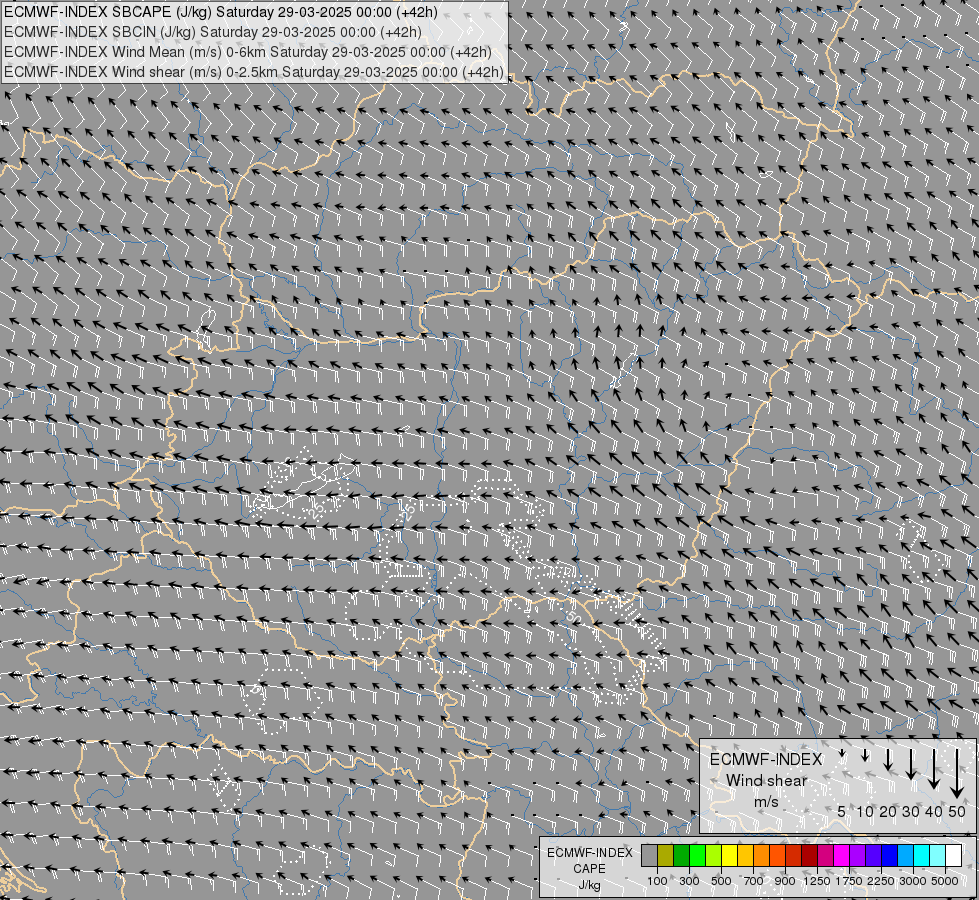The height and width of the screenshot is (900, 979).
Task: Click the '100' value on CAPE scale
Action: click(657, 881)
